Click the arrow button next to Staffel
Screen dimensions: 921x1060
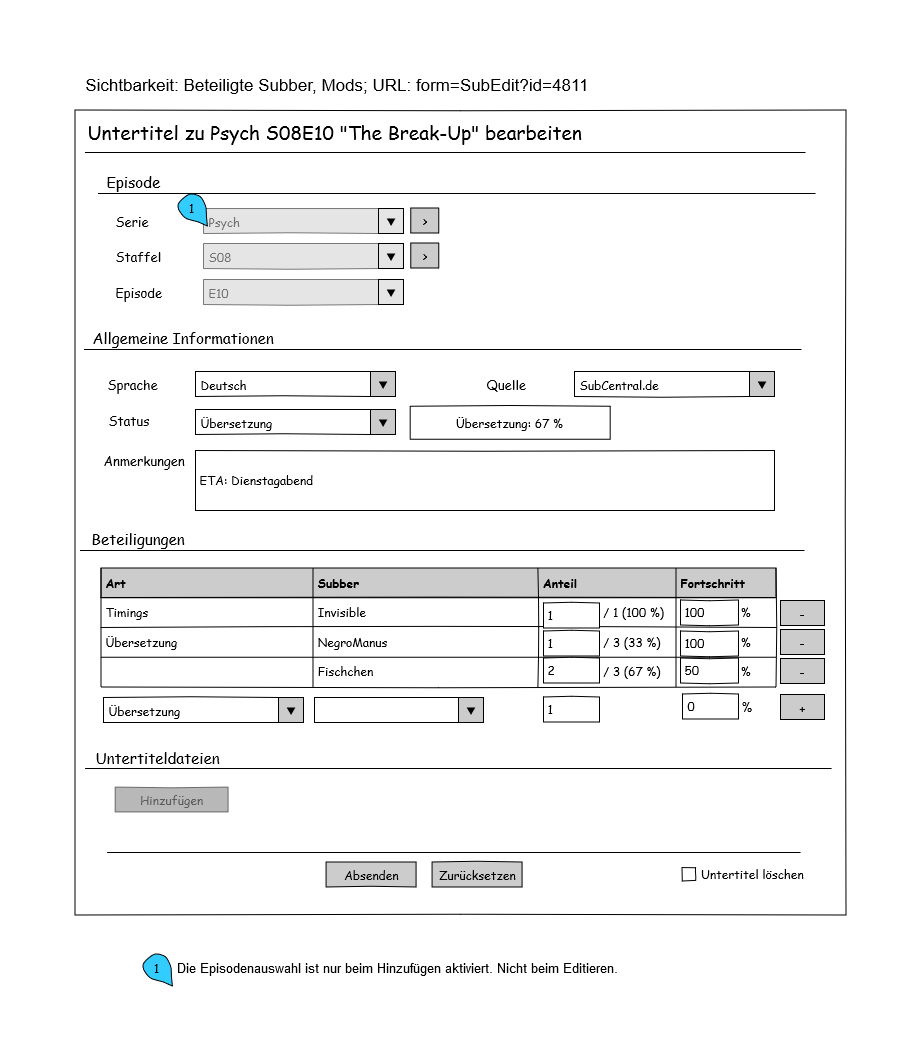coord(424,257)
